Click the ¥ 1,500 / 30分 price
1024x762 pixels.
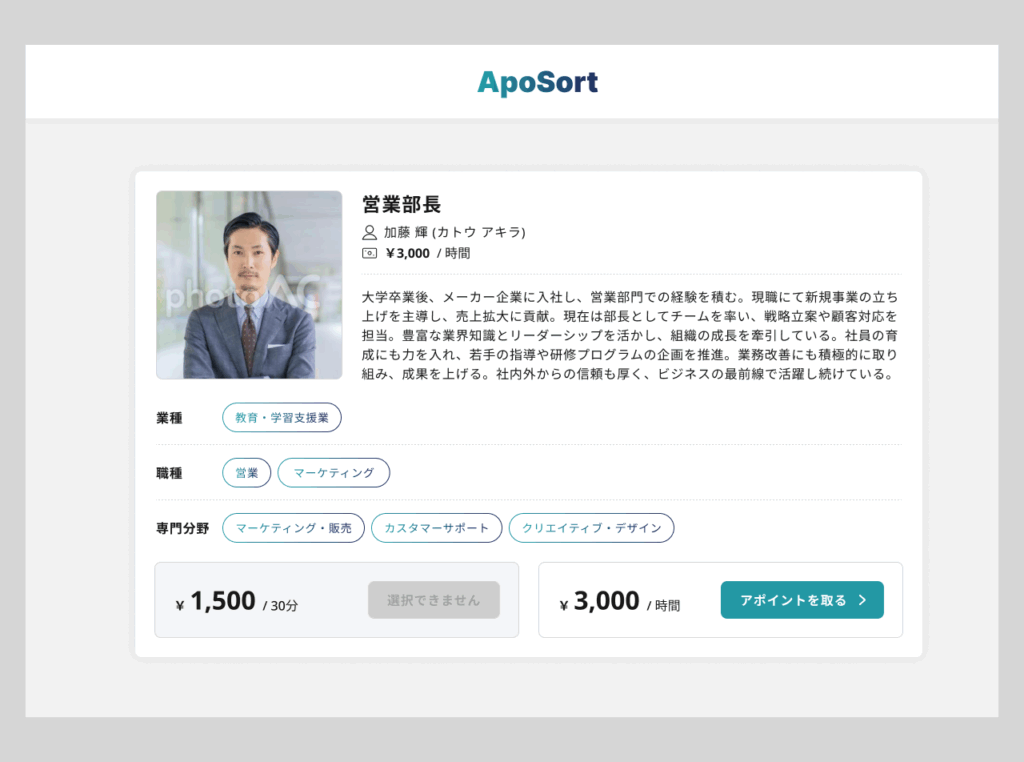tap(236, 601)
